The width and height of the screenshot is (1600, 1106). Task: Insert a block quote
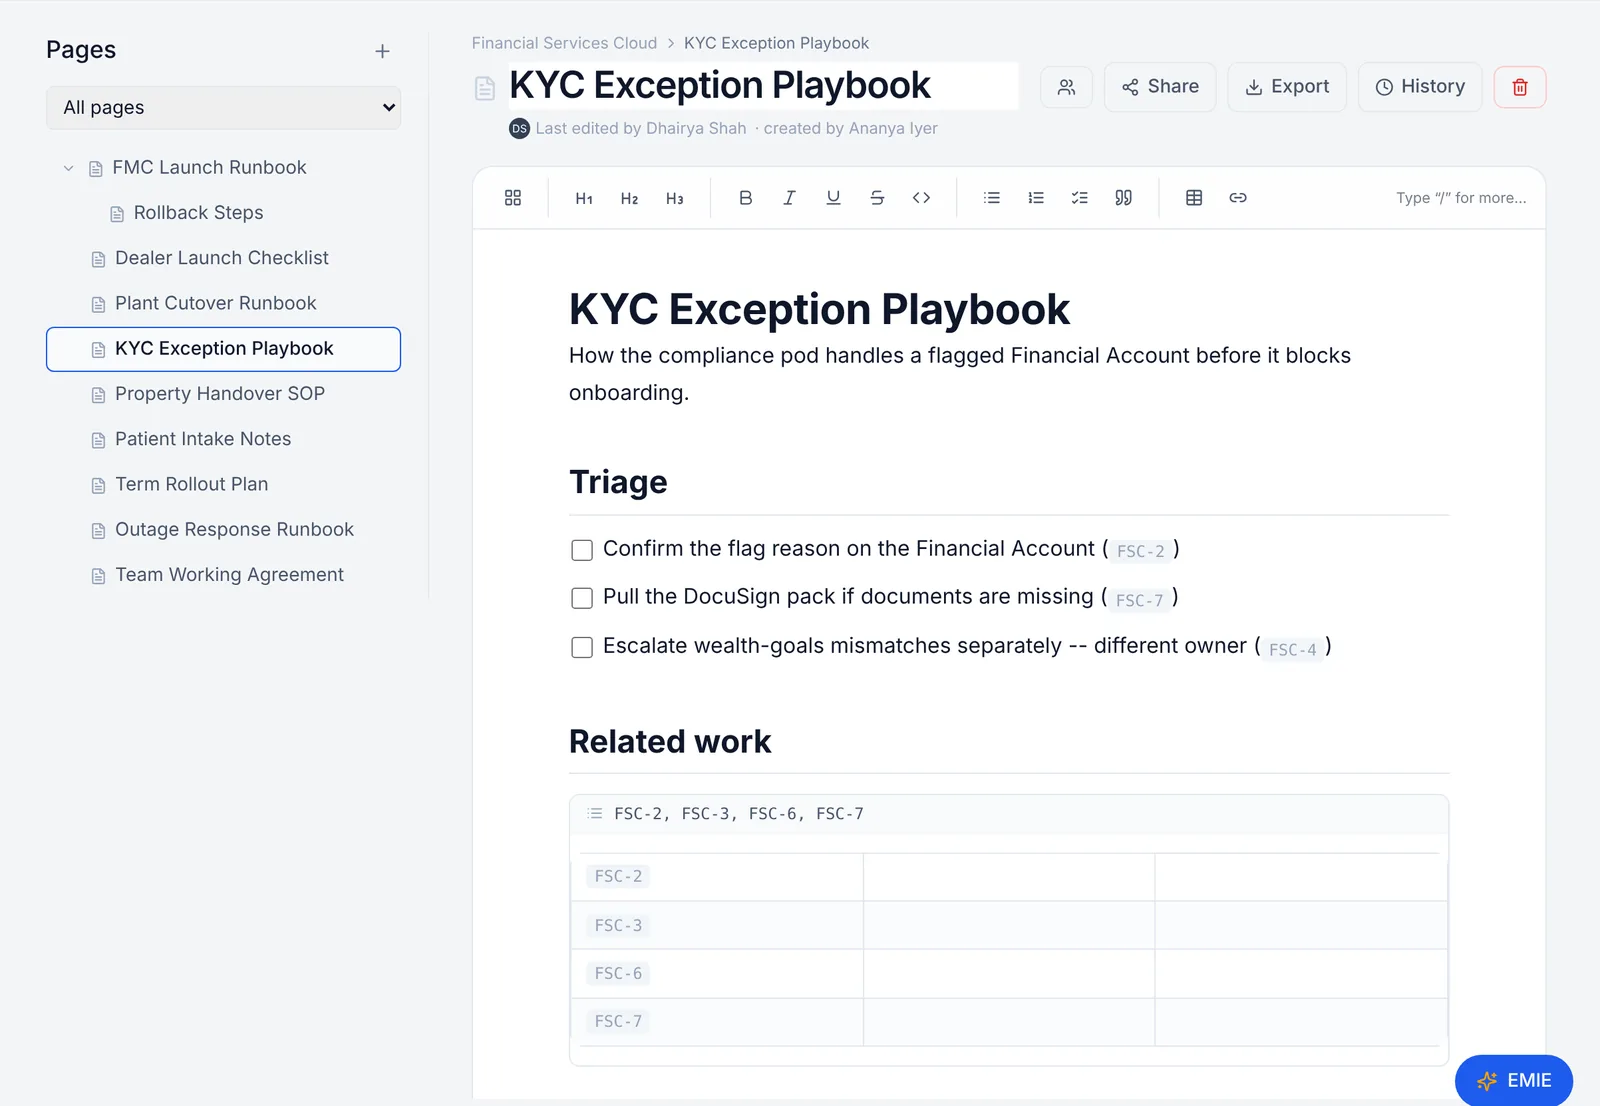pos(1124,198)
